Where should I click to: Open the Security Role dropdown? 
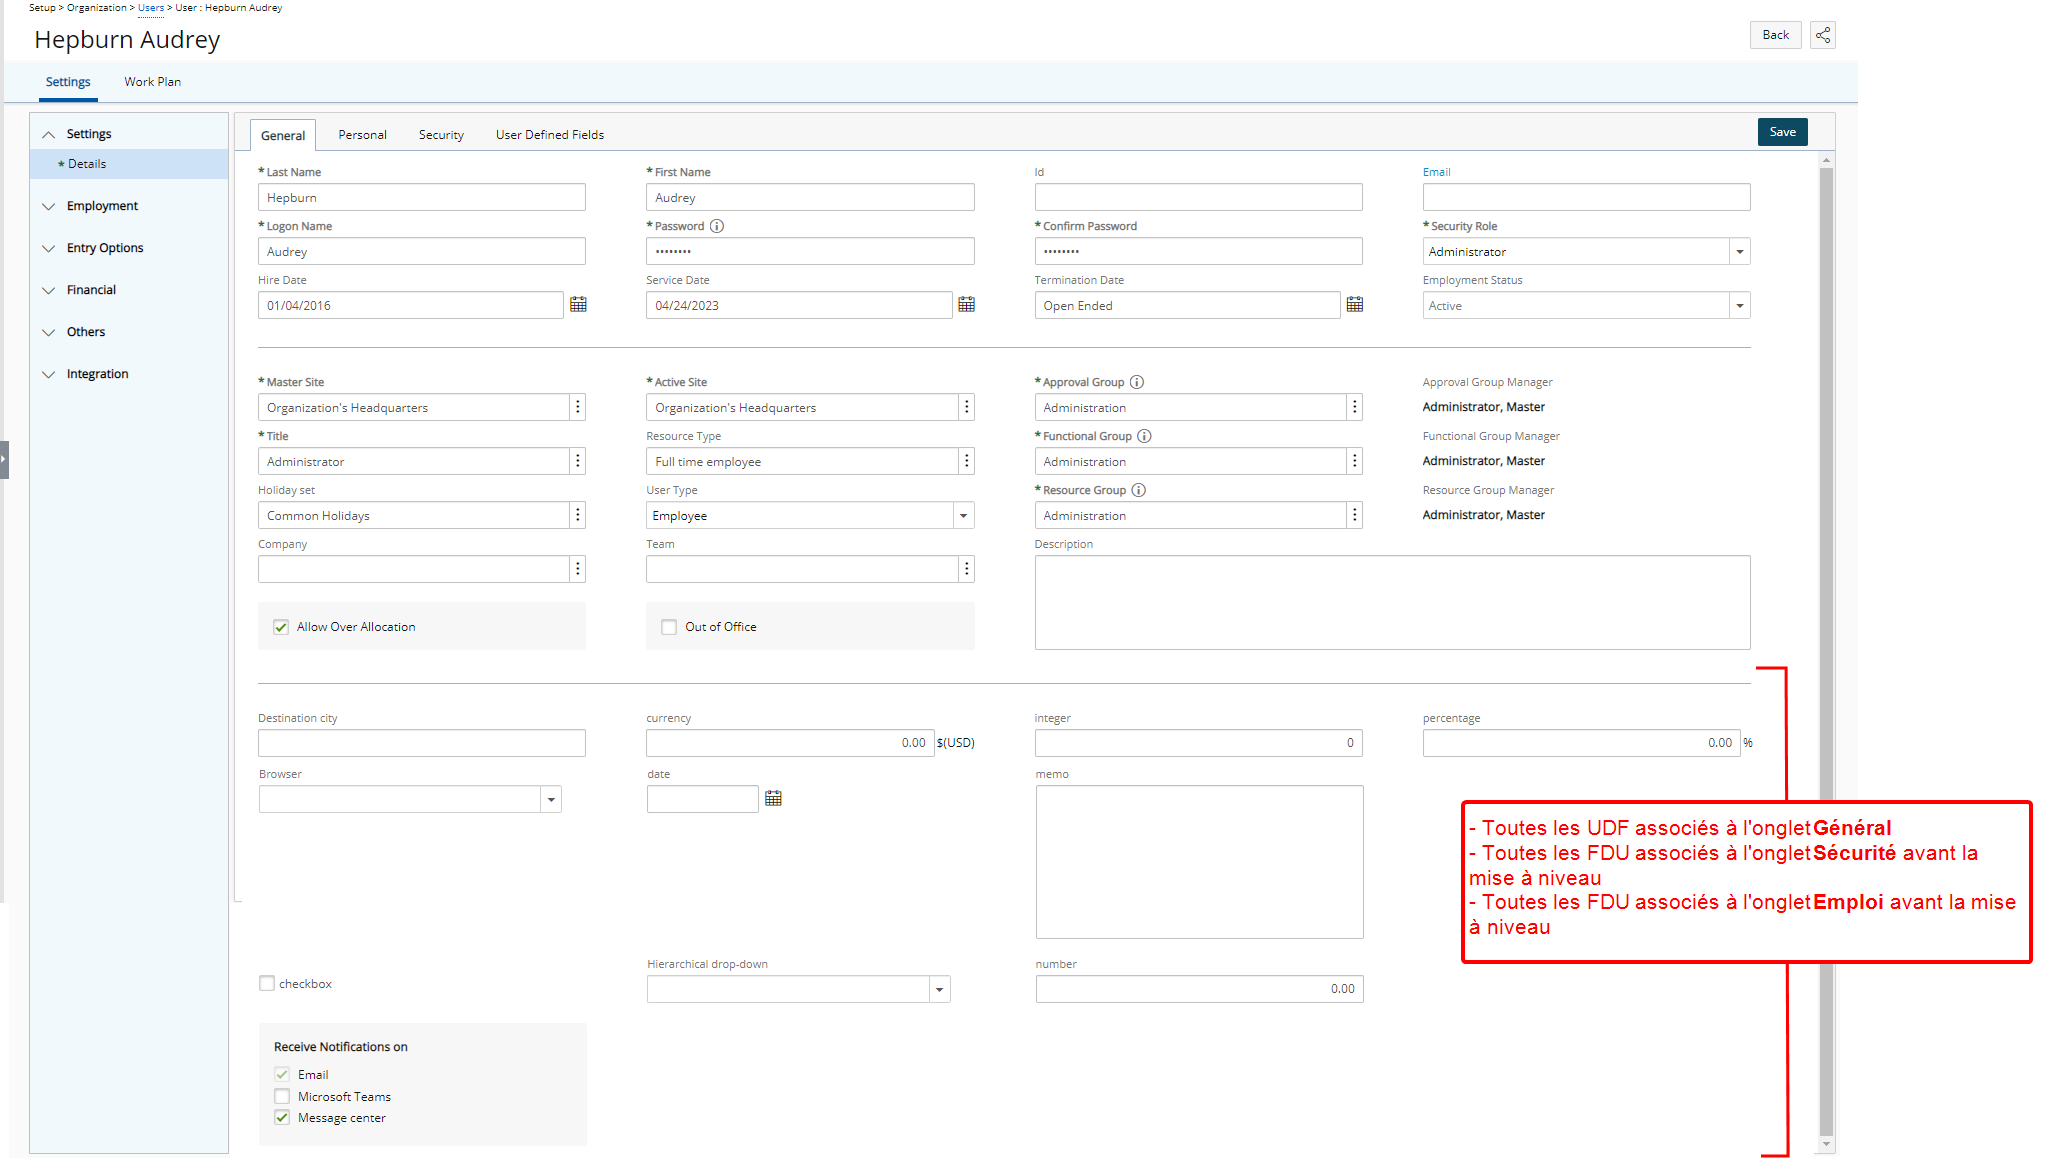coord(1740,251)
